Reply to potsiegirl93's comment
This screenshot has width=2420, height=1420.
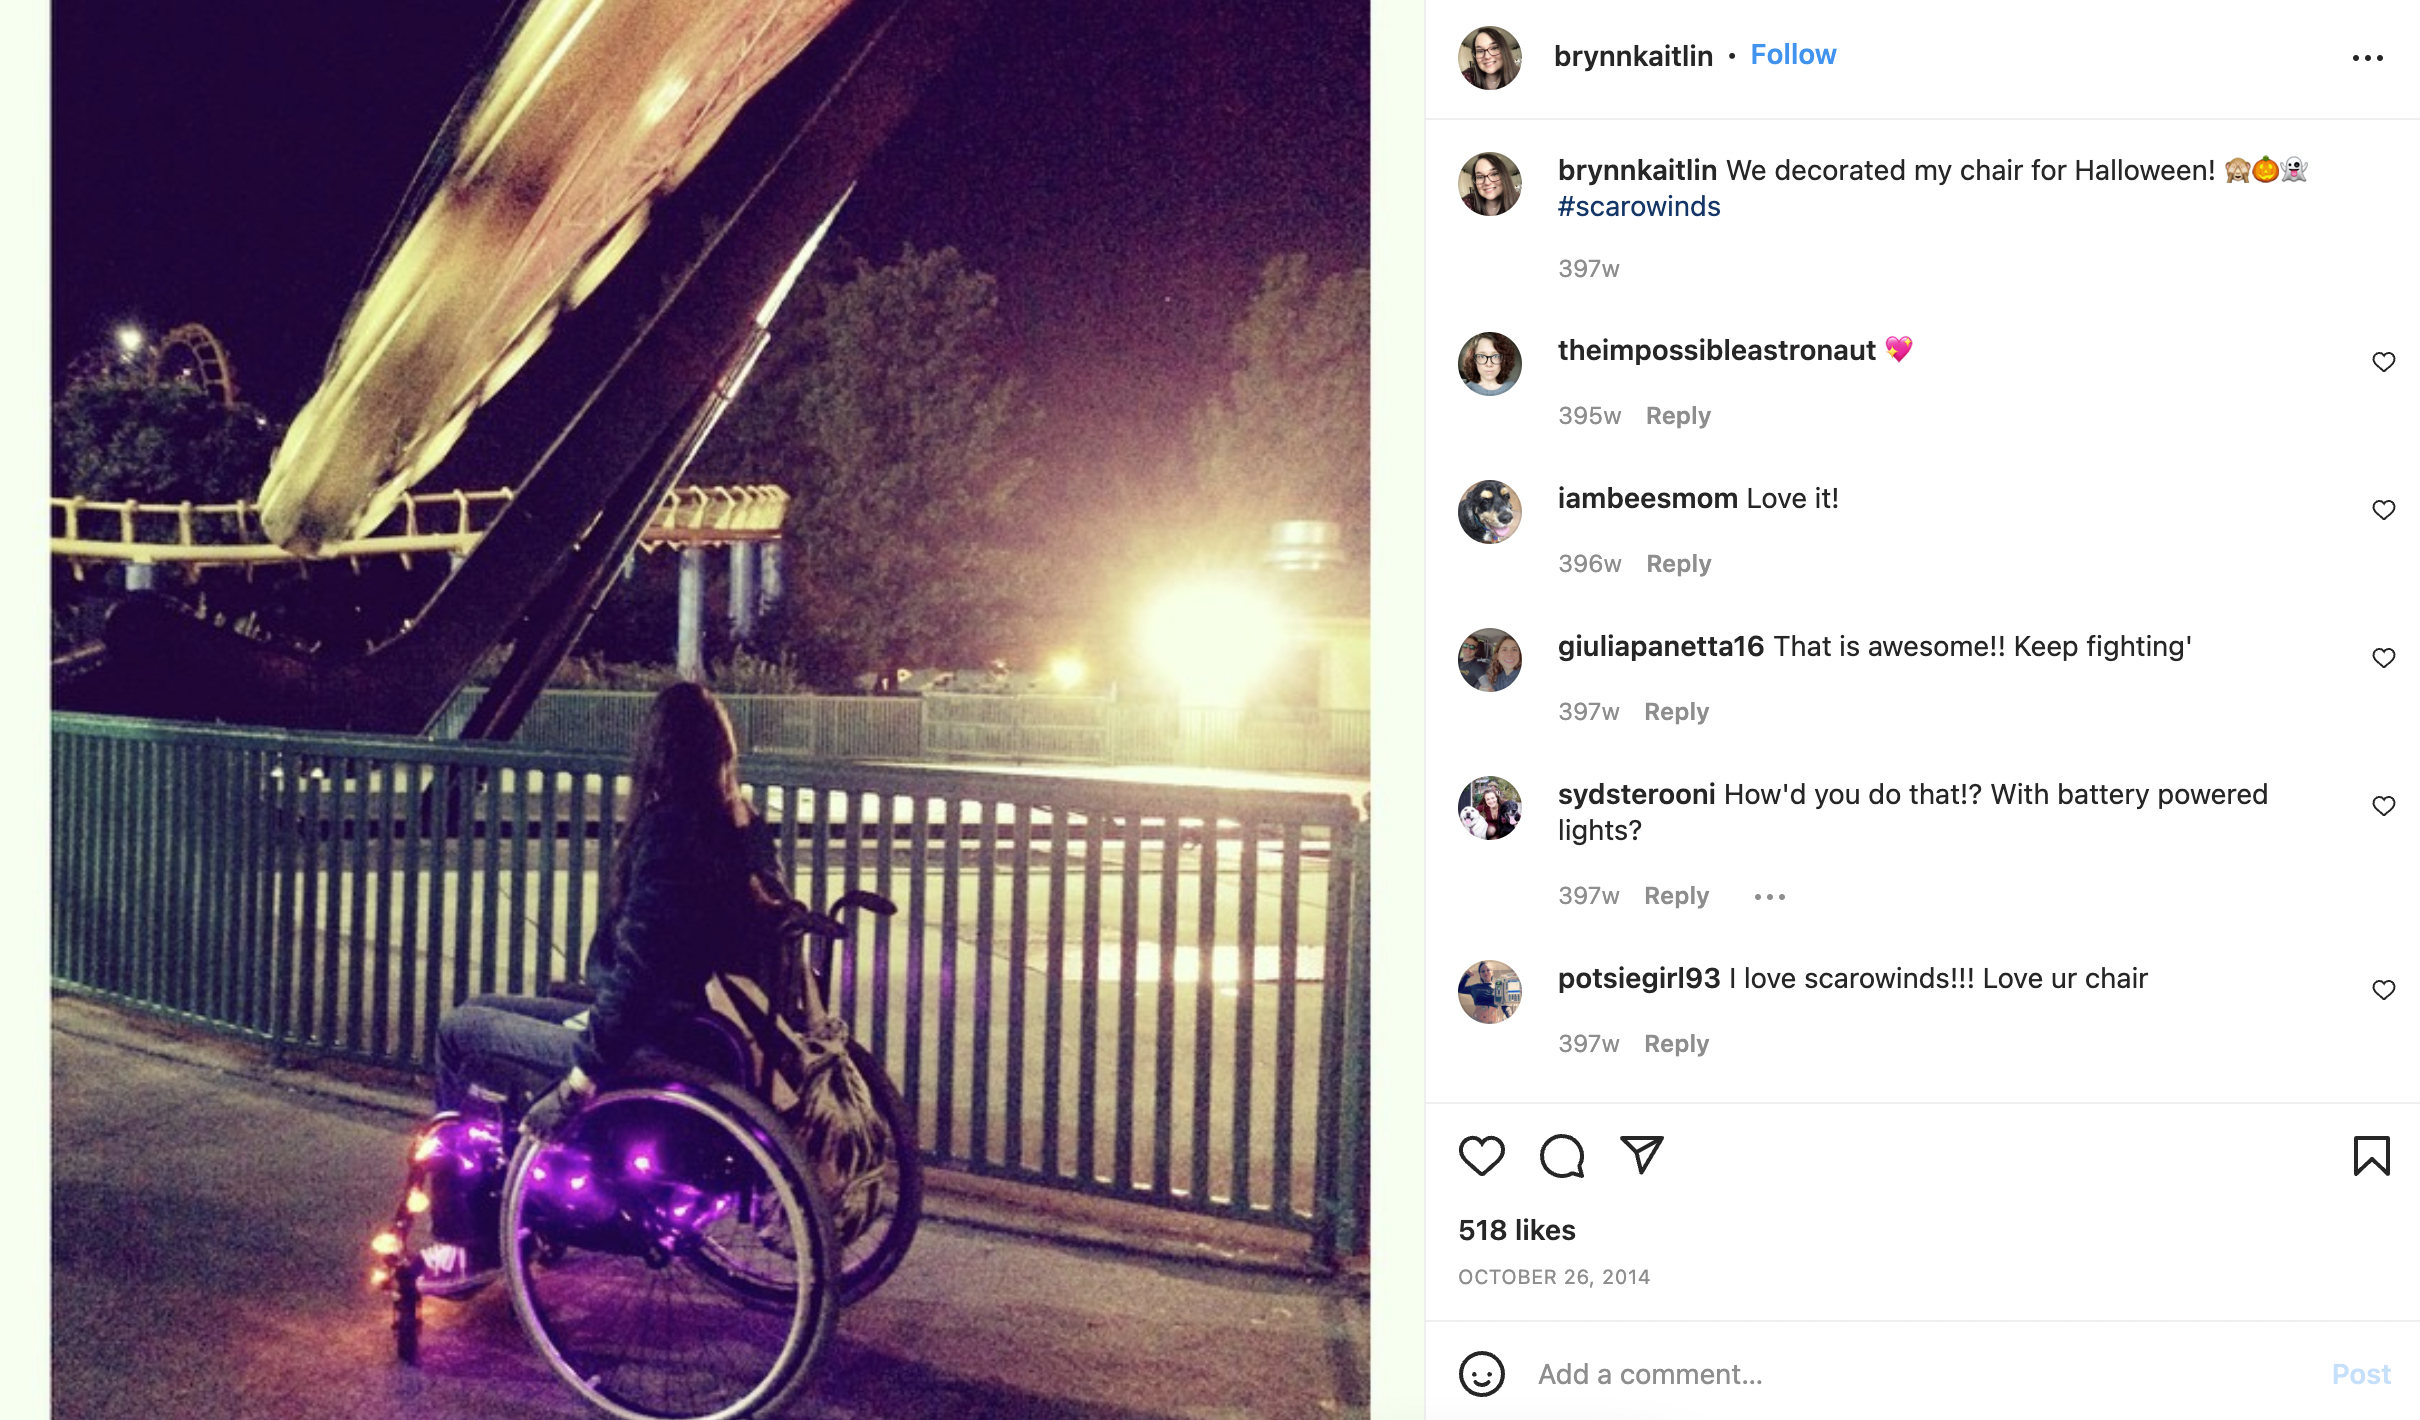(x=1676, y=1044)
